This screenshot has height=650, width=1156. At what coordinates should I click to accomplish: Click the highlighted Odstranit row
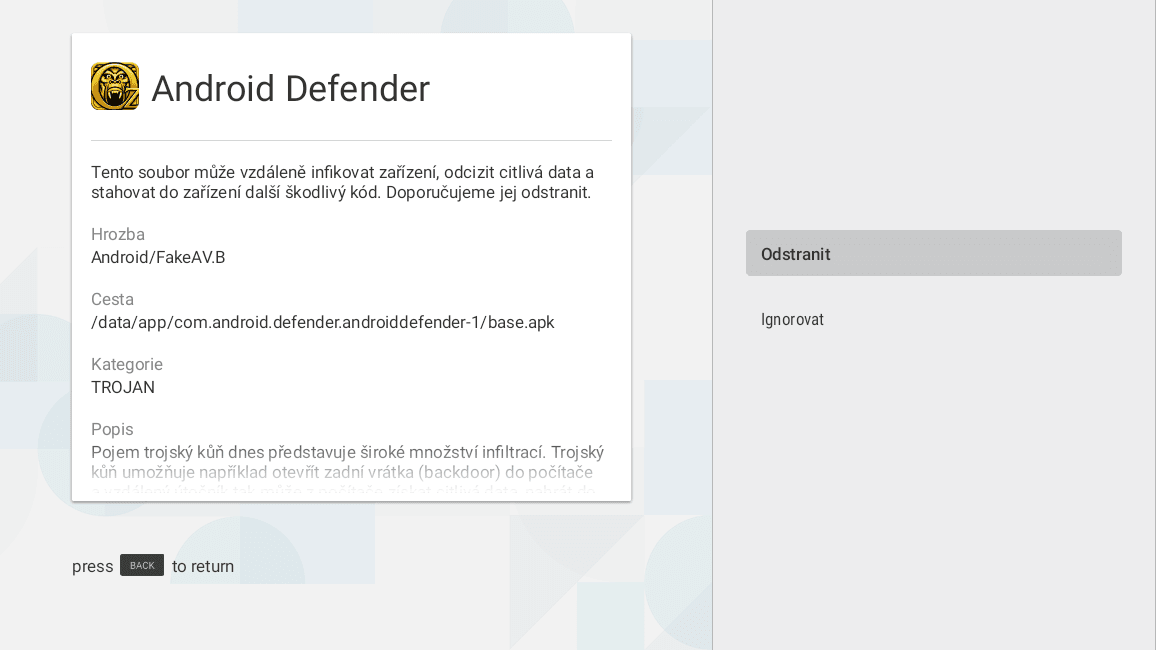click(934, 253)
